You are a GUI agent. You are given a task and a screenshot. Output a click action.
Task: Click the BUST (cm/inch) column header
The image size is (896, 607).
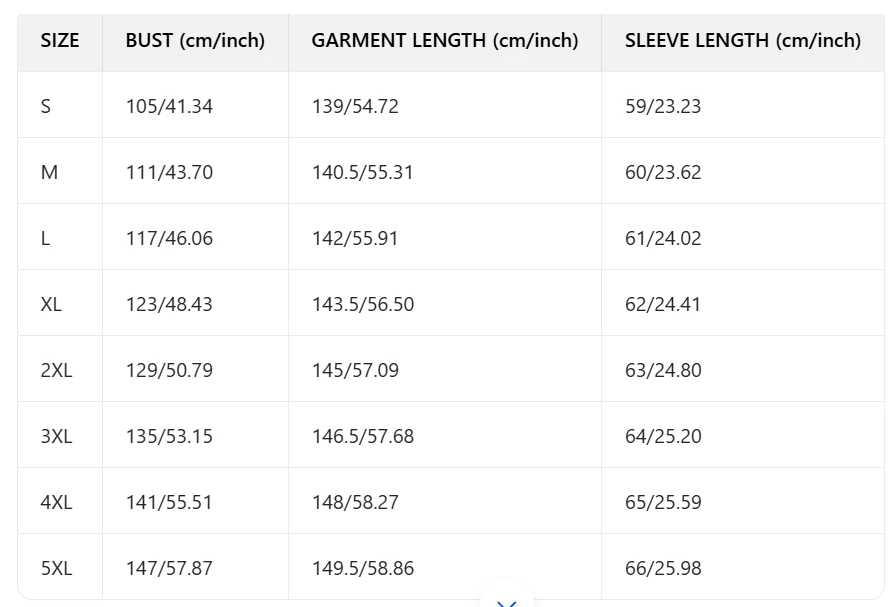195,41
